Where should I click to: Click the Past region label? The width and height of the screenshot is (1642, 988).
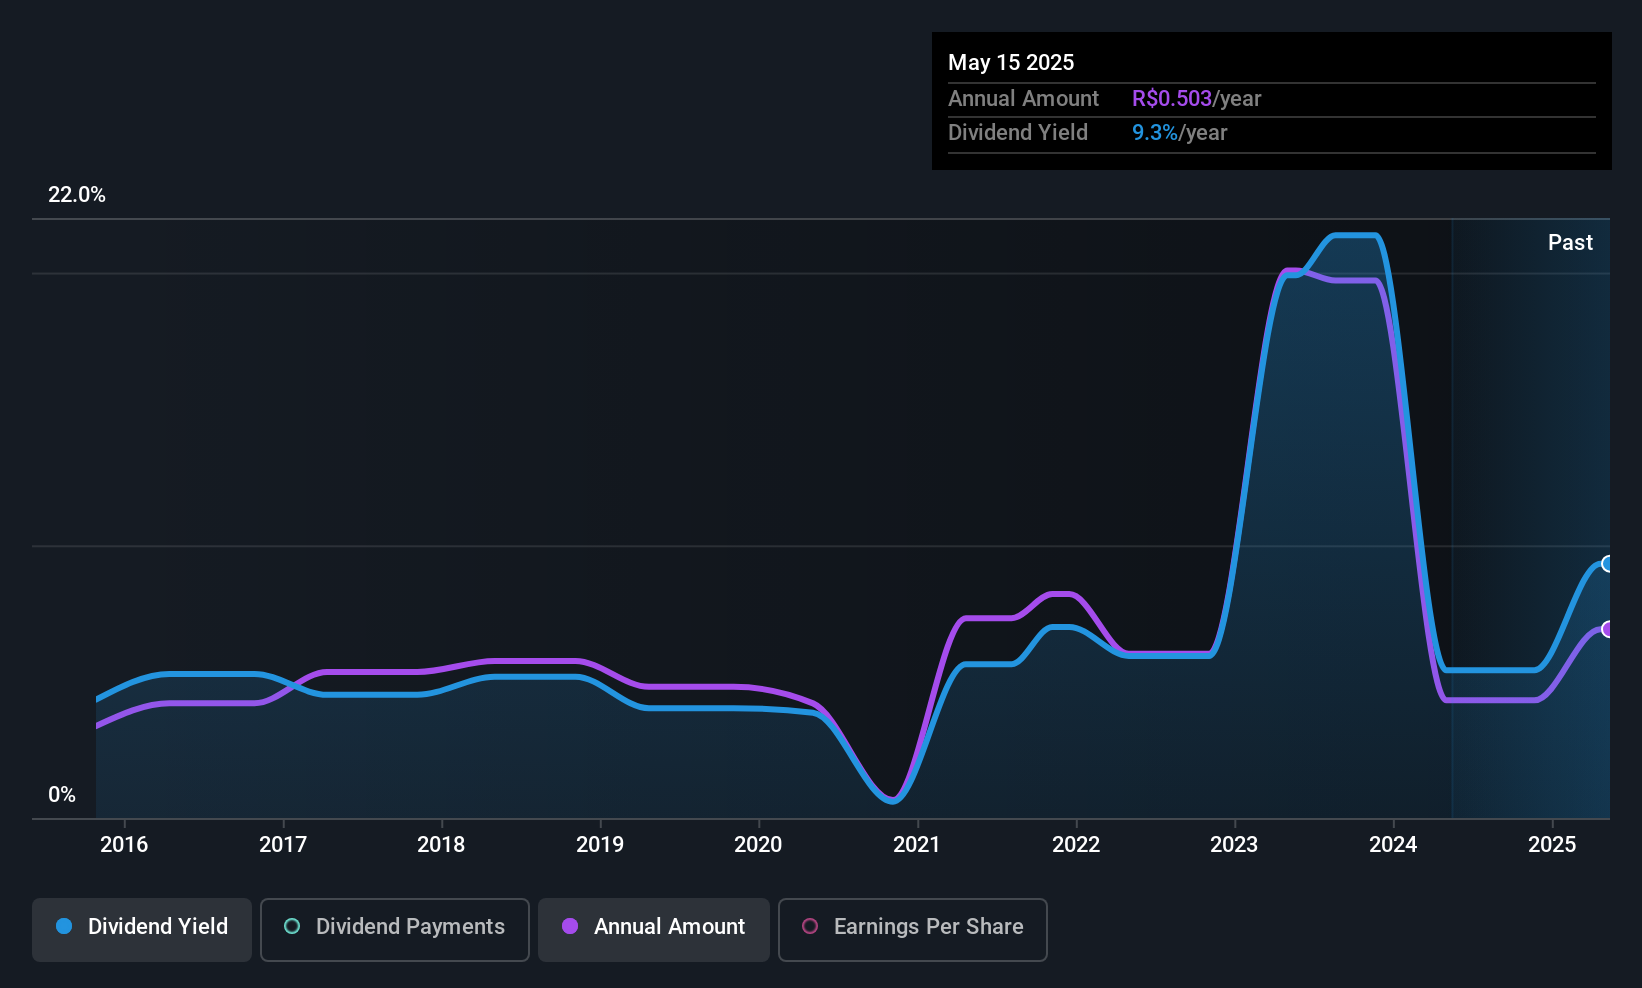pyautogui.click(x=1570, y=242)
